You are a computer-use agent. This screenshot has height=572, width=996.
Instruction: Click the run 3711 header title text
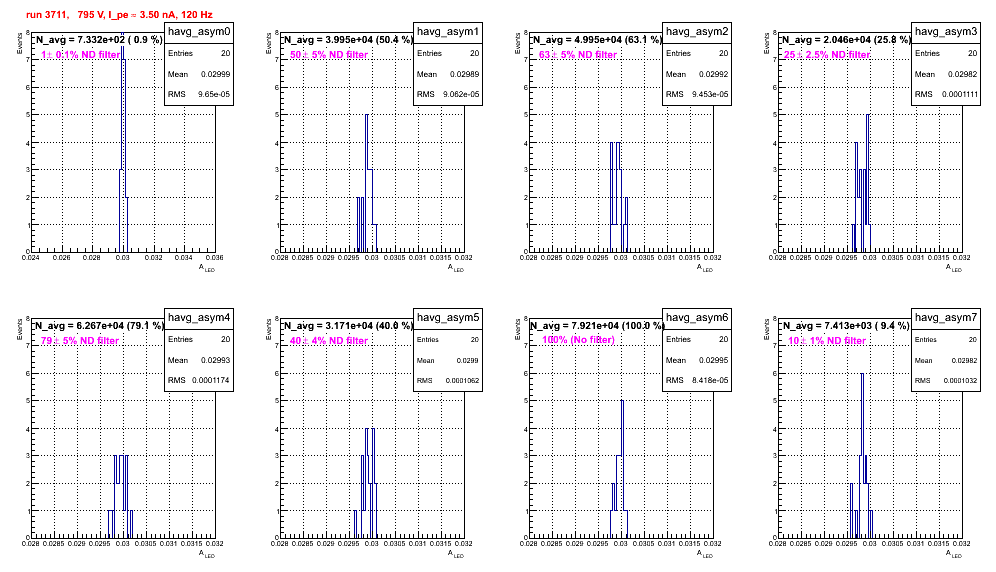click(x=119, y=14)
